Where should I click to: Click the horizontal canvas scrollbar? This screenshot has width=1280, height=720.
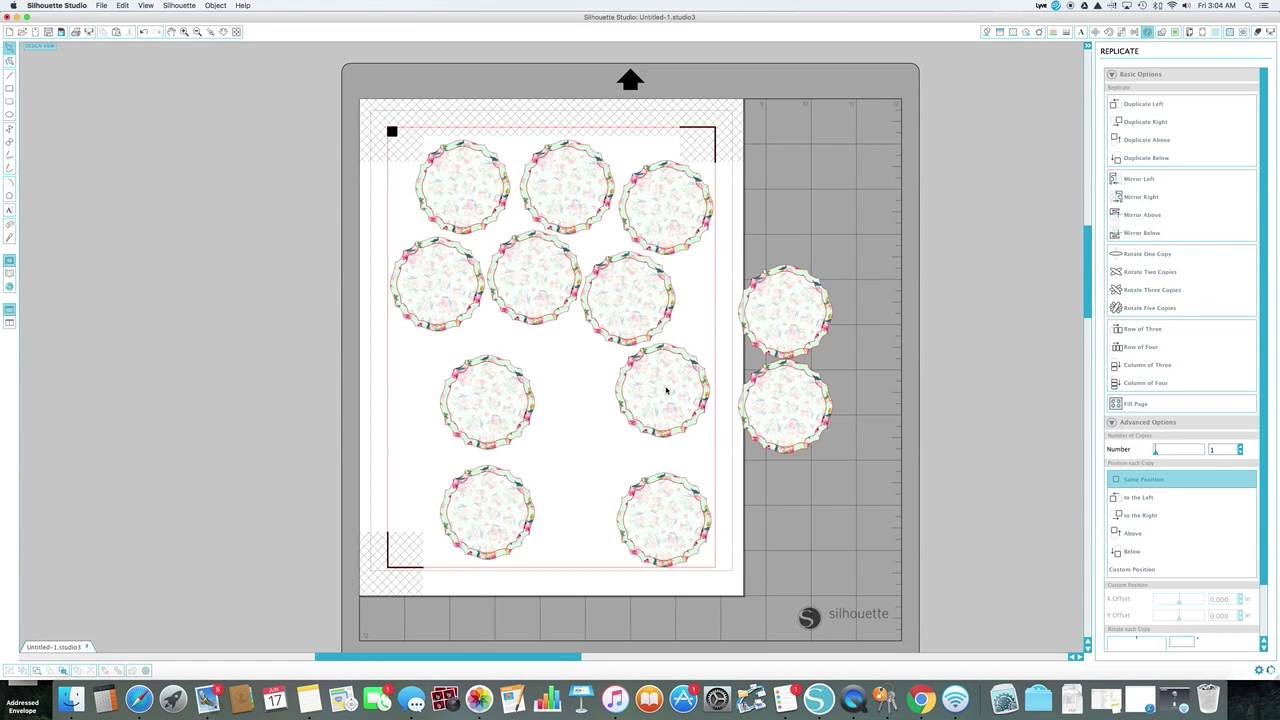click(x=448, y=657)
